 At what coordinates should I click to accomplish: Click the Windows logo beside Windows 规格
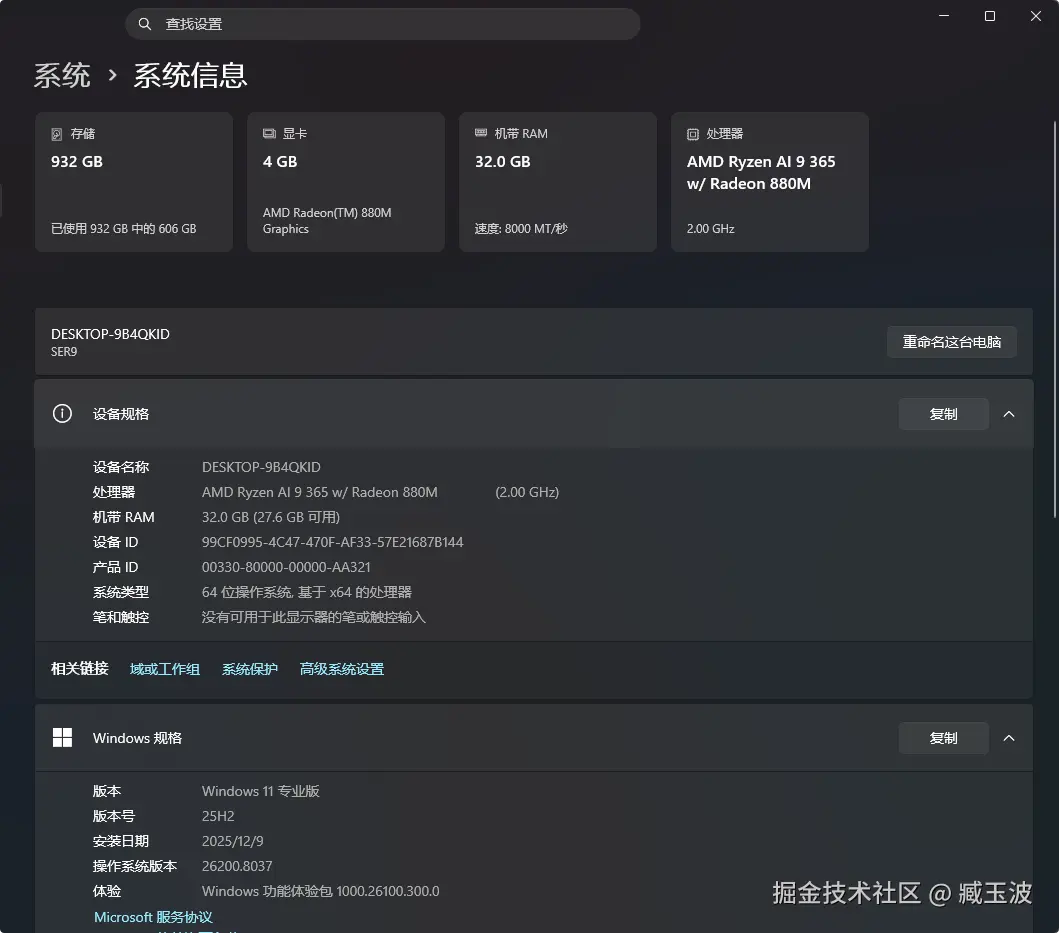click(x=62, y=737)
